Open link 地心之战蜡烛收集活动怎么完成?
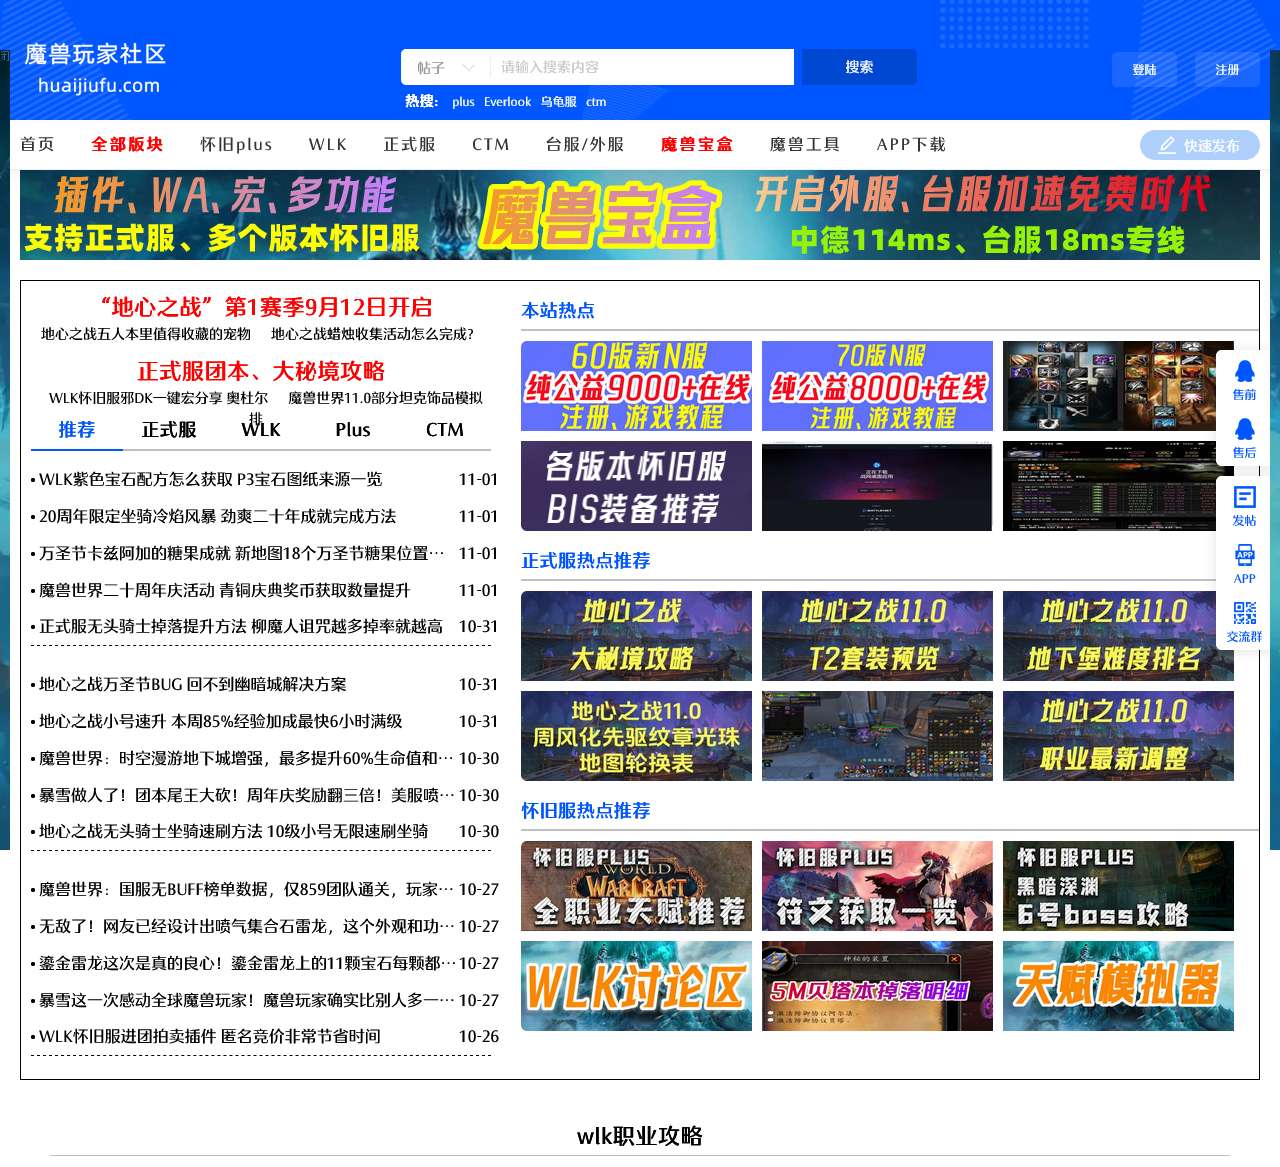This screenshot has width=1280, height=1167. click(x=372, y=334)
